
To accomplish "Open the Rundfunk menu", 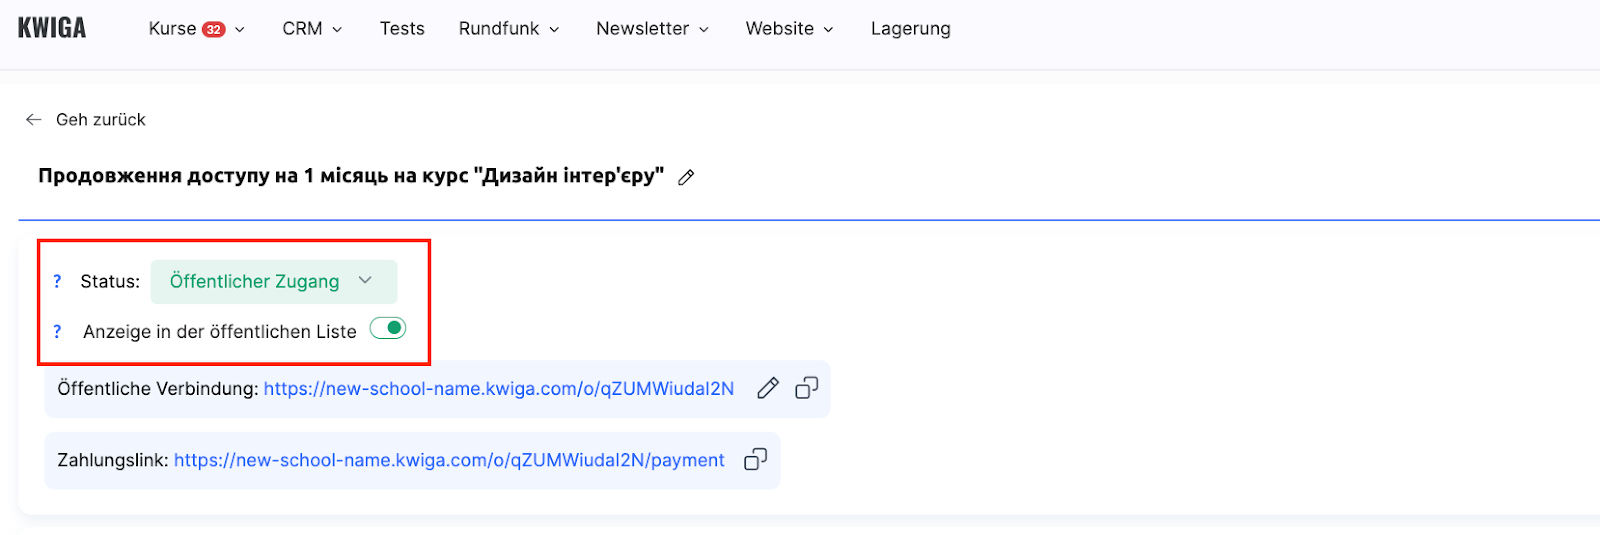I will [508, 29].
